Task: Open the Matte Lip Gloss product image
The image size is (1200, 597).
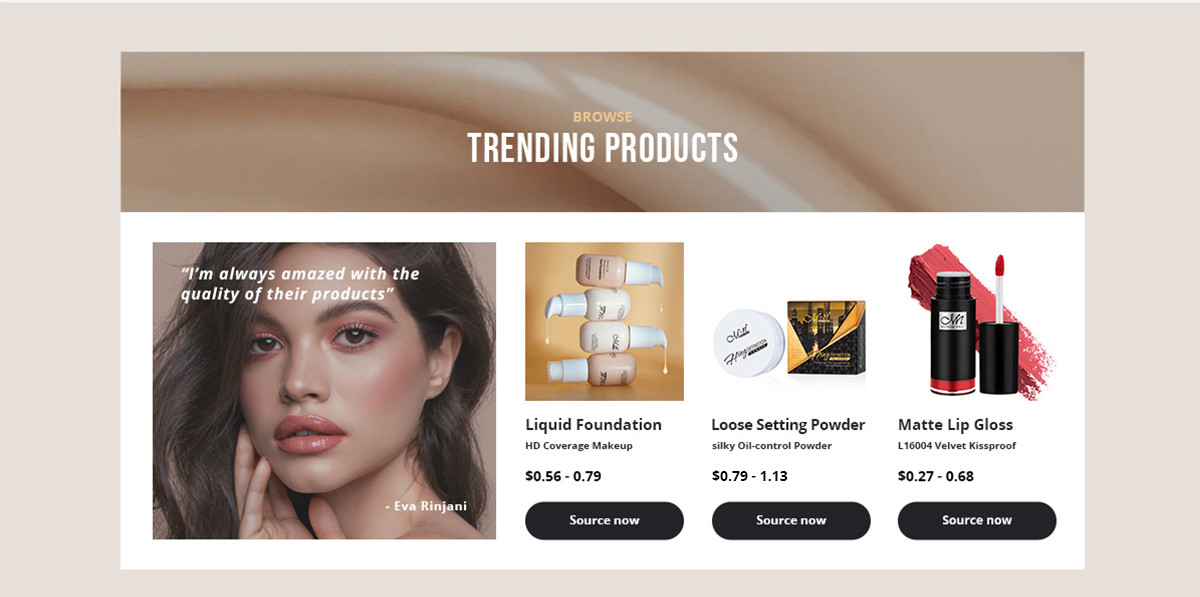Action: [977, 321]
